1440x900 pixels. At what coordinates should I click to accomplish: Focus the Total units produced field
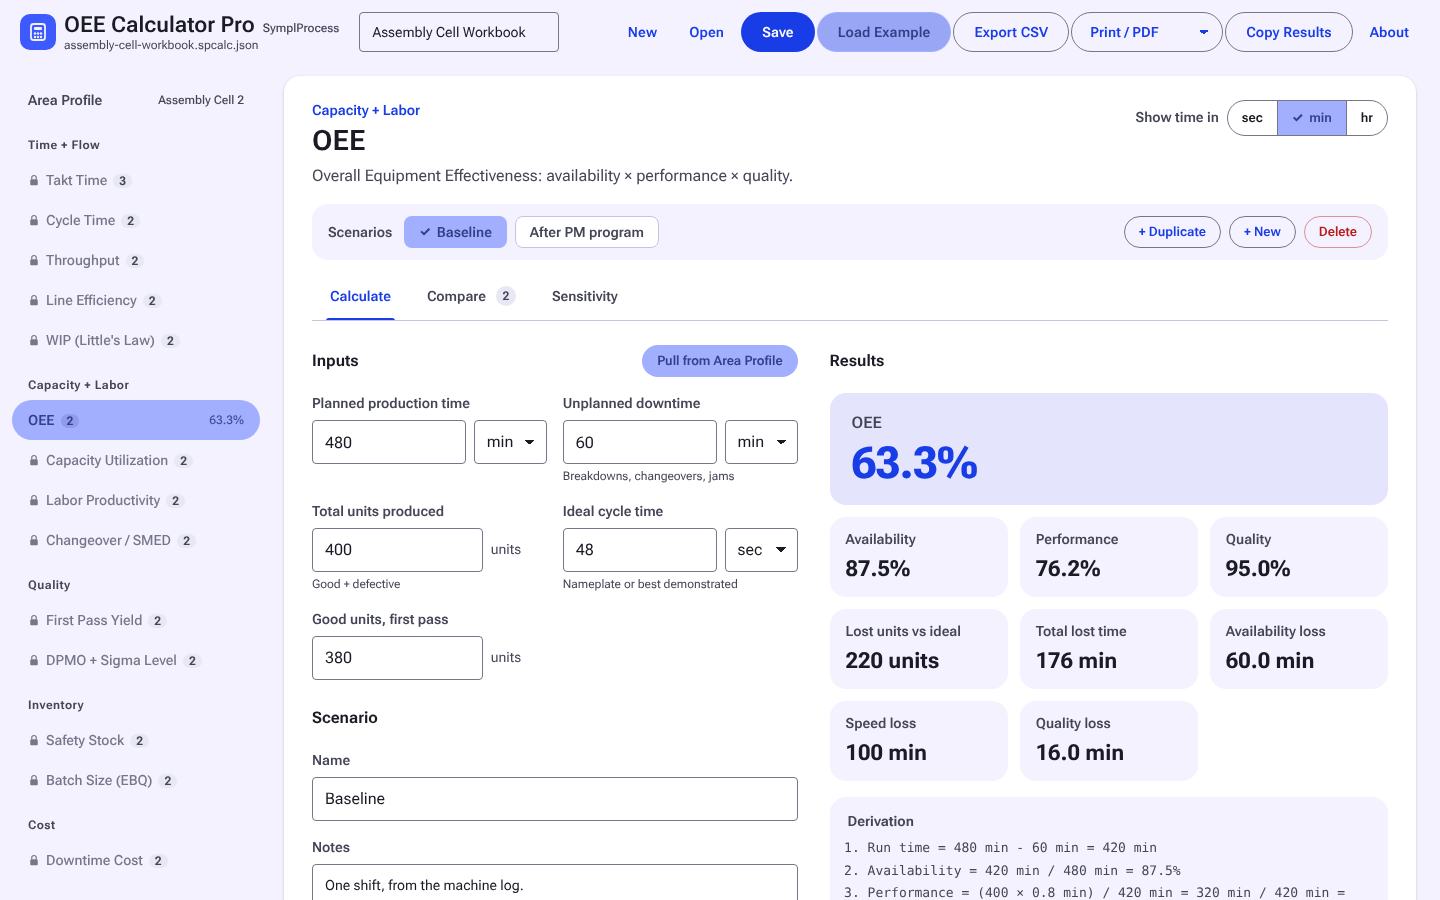coord(397,550)
